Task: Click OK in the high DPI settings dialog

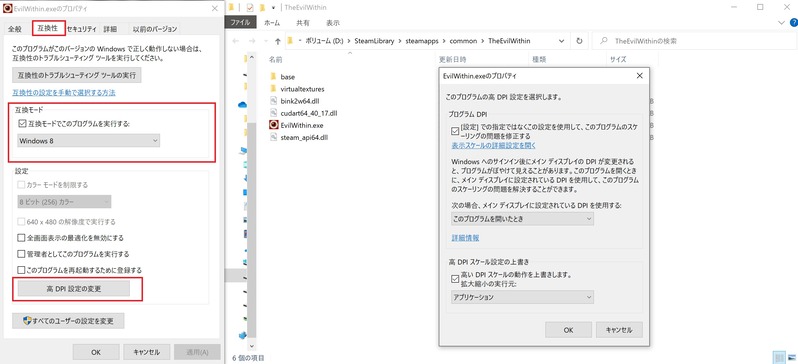Action: pos(568,329)
